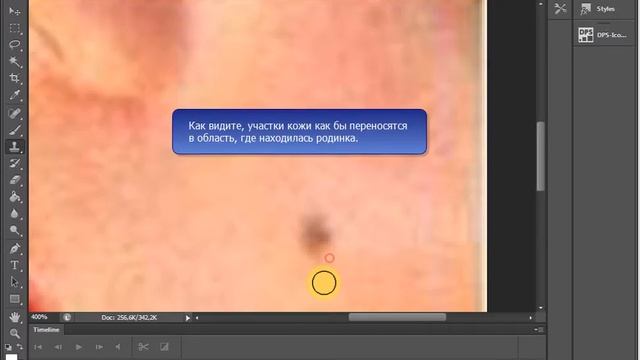Open the Timeline panel options menu
This screenshot has height=360, width=640.
point(539,329)
